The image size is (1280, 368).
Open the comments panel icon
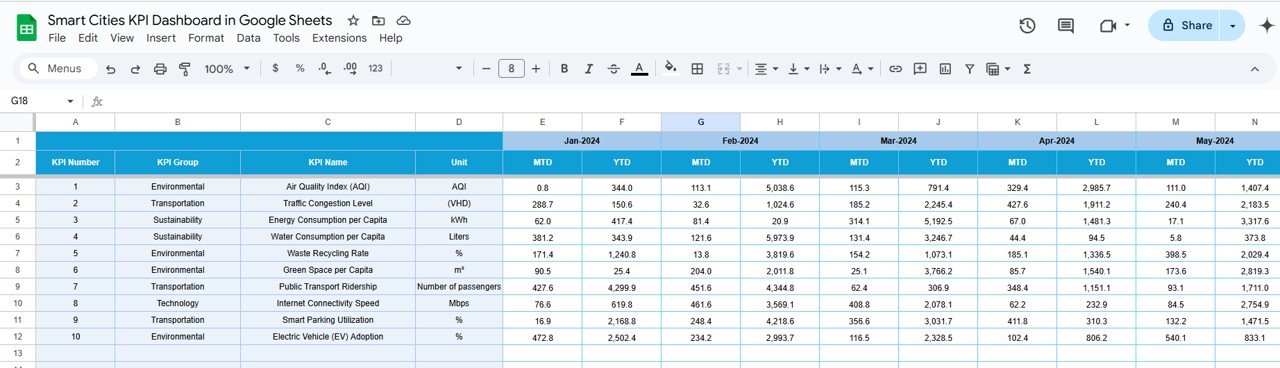(x=1066, y=26)
